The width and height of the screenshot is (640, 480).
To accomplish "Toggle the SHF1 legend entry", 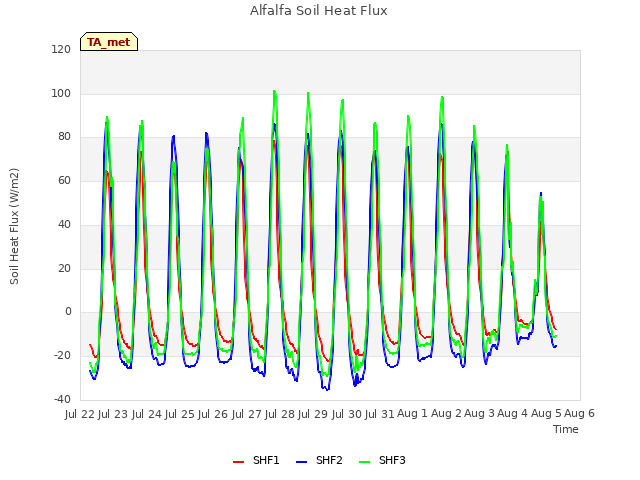I will (256, 460).
